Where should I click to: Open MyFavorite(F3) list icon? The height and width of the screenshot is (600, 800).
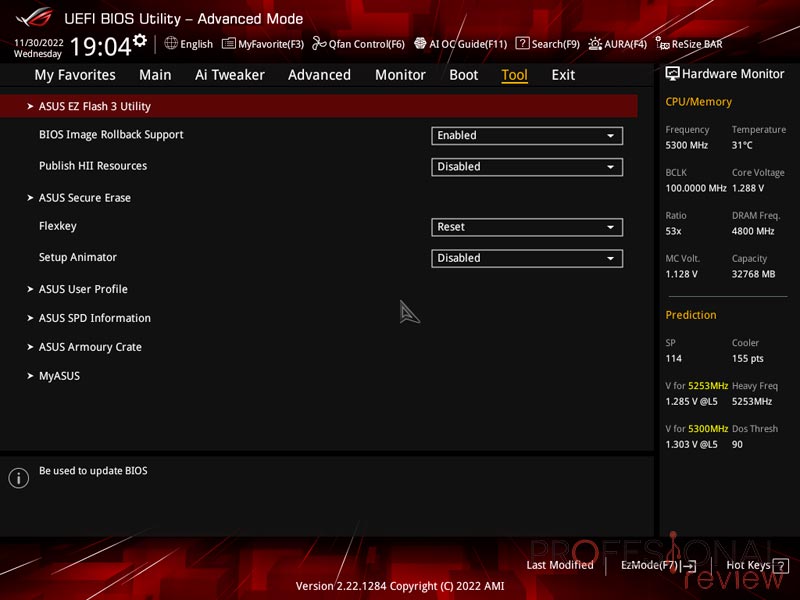(x=229, y=44)
